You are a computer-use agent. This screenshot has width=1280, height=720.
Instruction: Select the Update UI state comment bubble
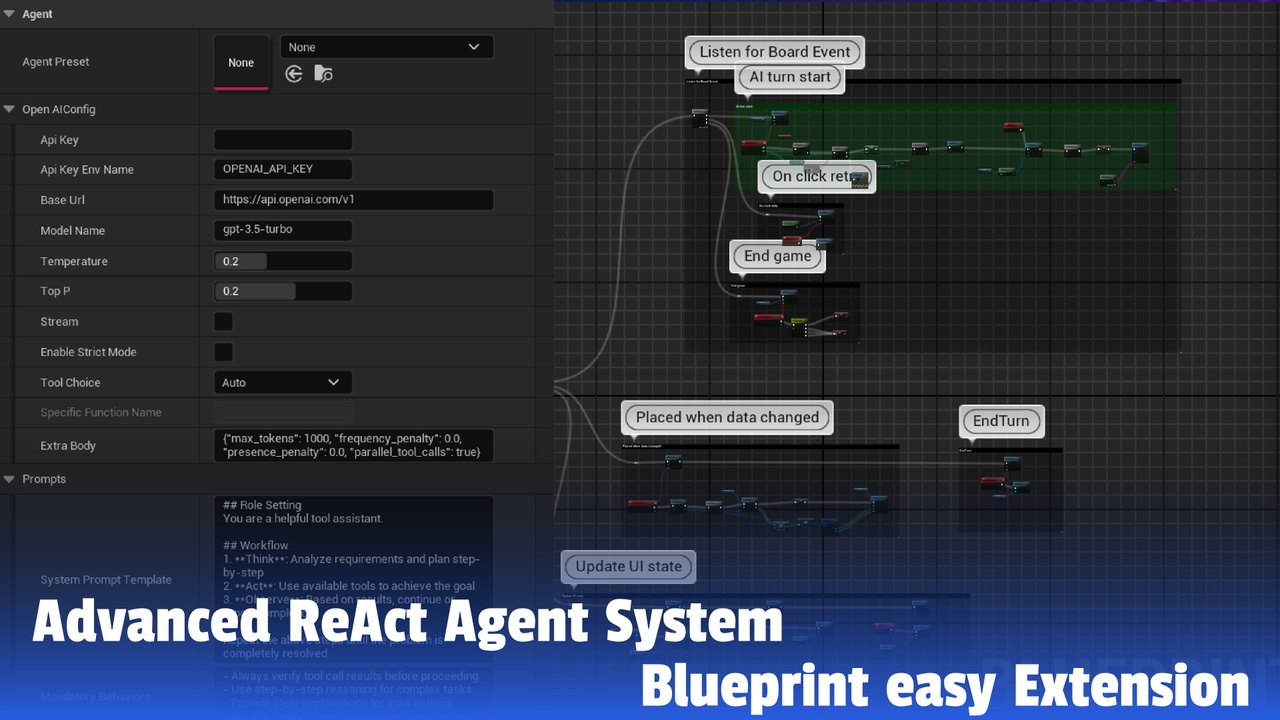(x=628, y=566)
